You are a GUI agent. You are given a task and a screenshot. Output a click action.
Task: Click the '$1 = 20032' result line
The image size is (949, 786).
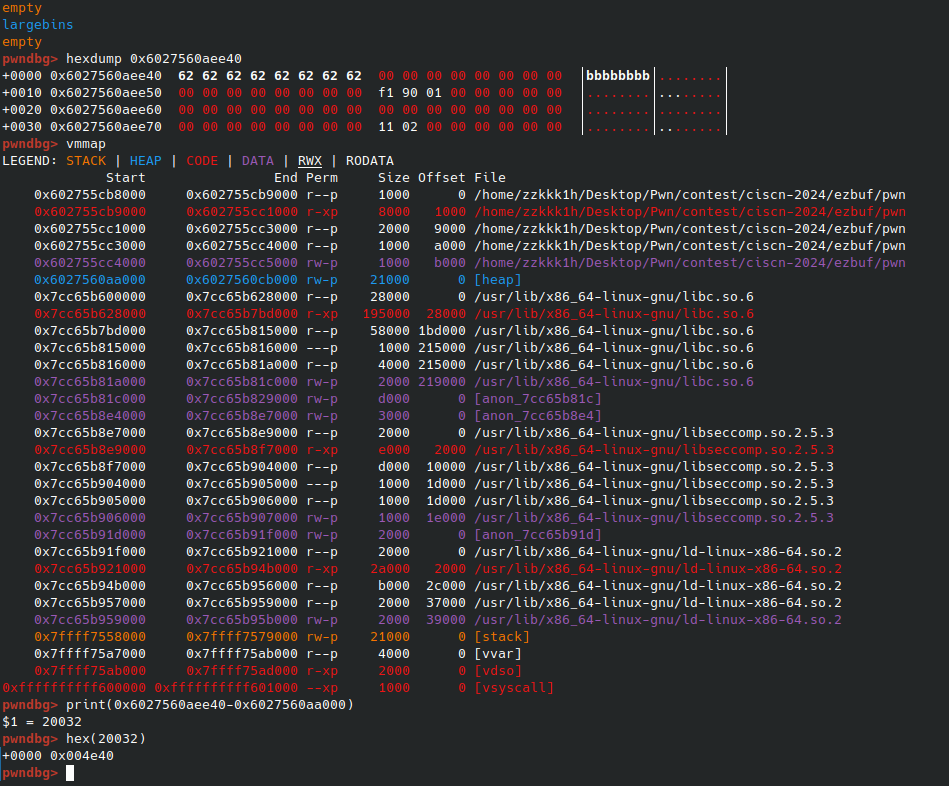[41, 722]
